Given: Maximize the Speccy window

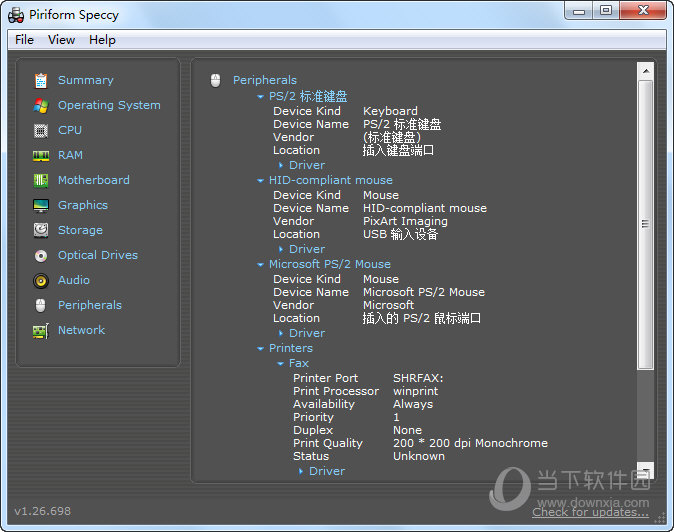Looking at the screenshot, I should coord(606,10).
